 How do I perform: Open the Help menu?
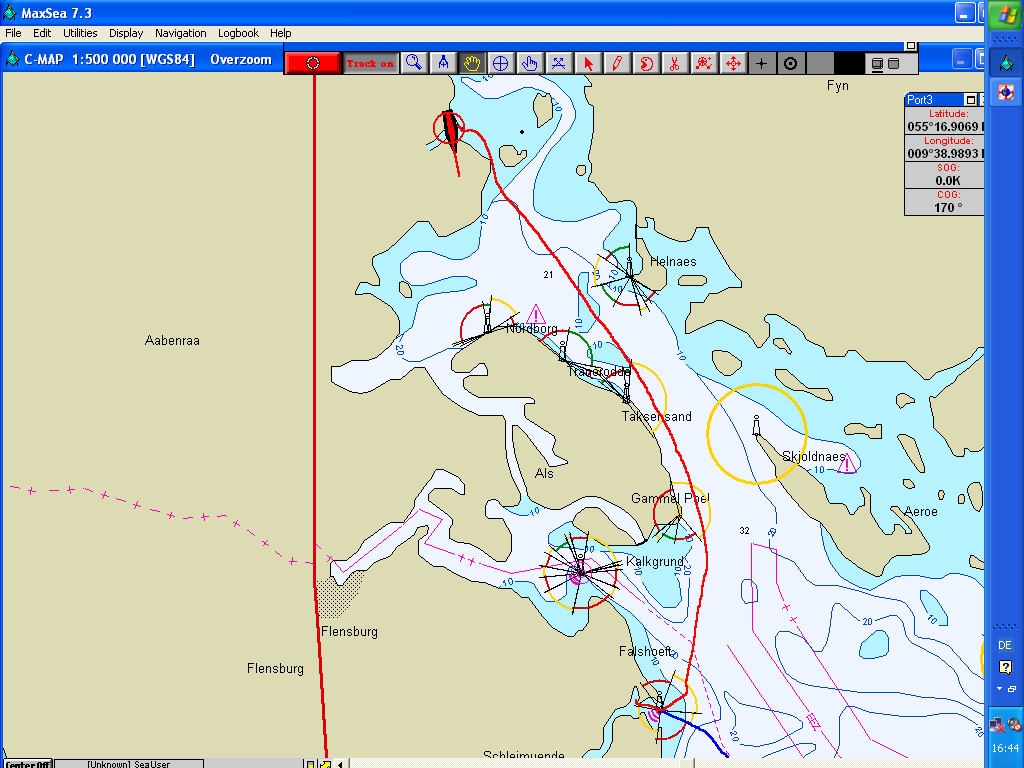tap(281, 33)
